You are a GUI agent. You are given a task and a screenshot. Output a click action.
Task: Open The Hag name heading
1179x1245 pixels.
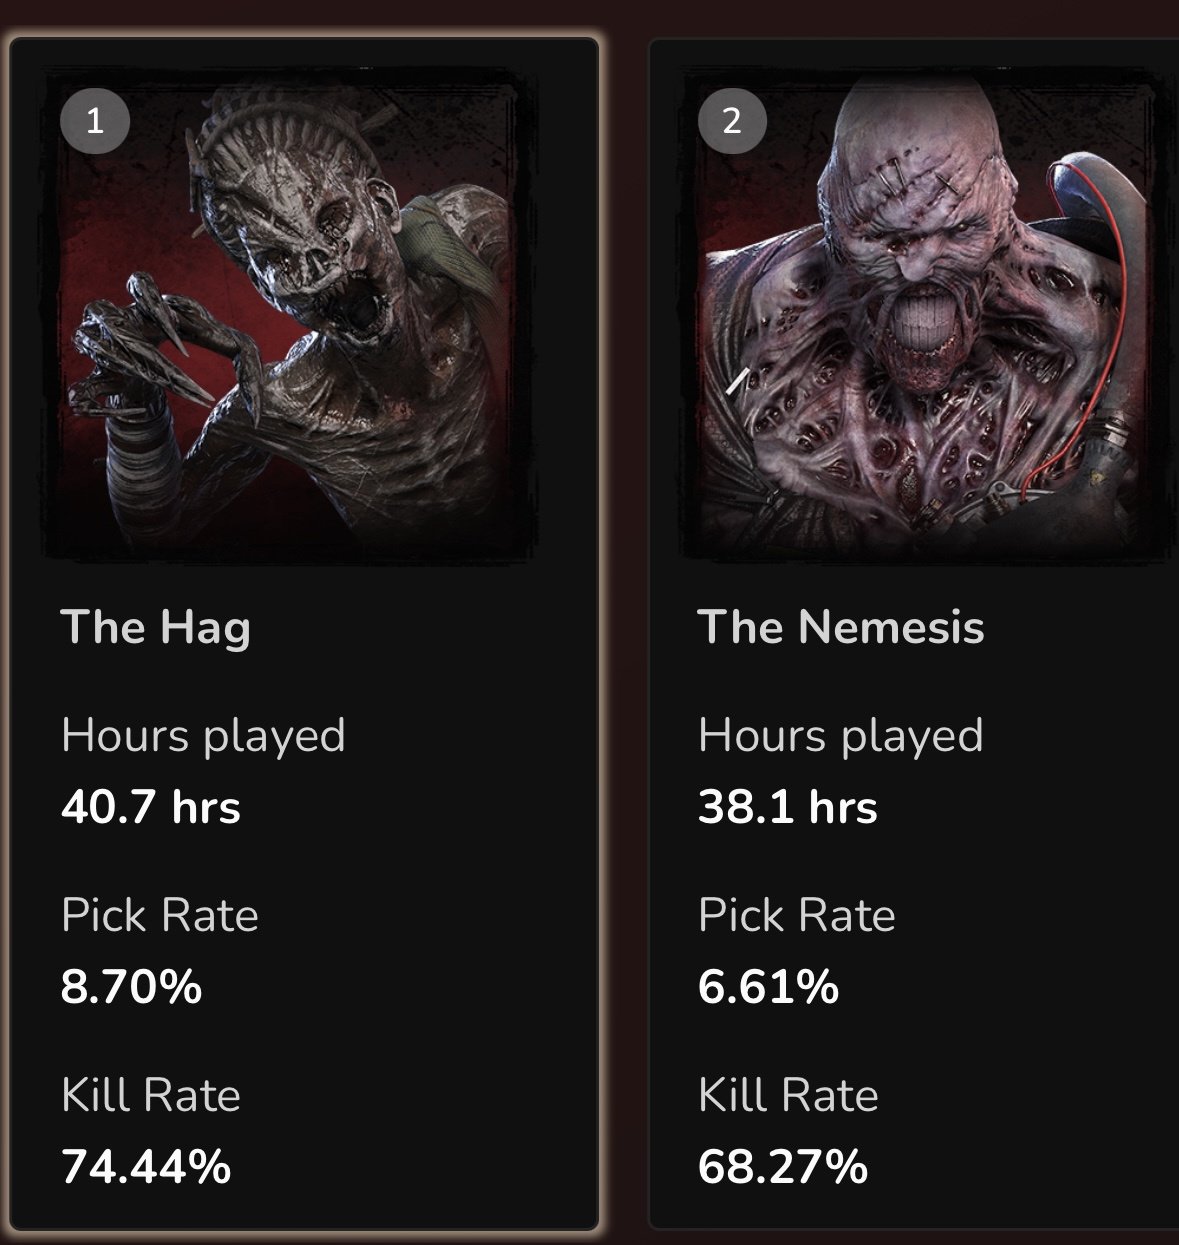click(156, 628)
